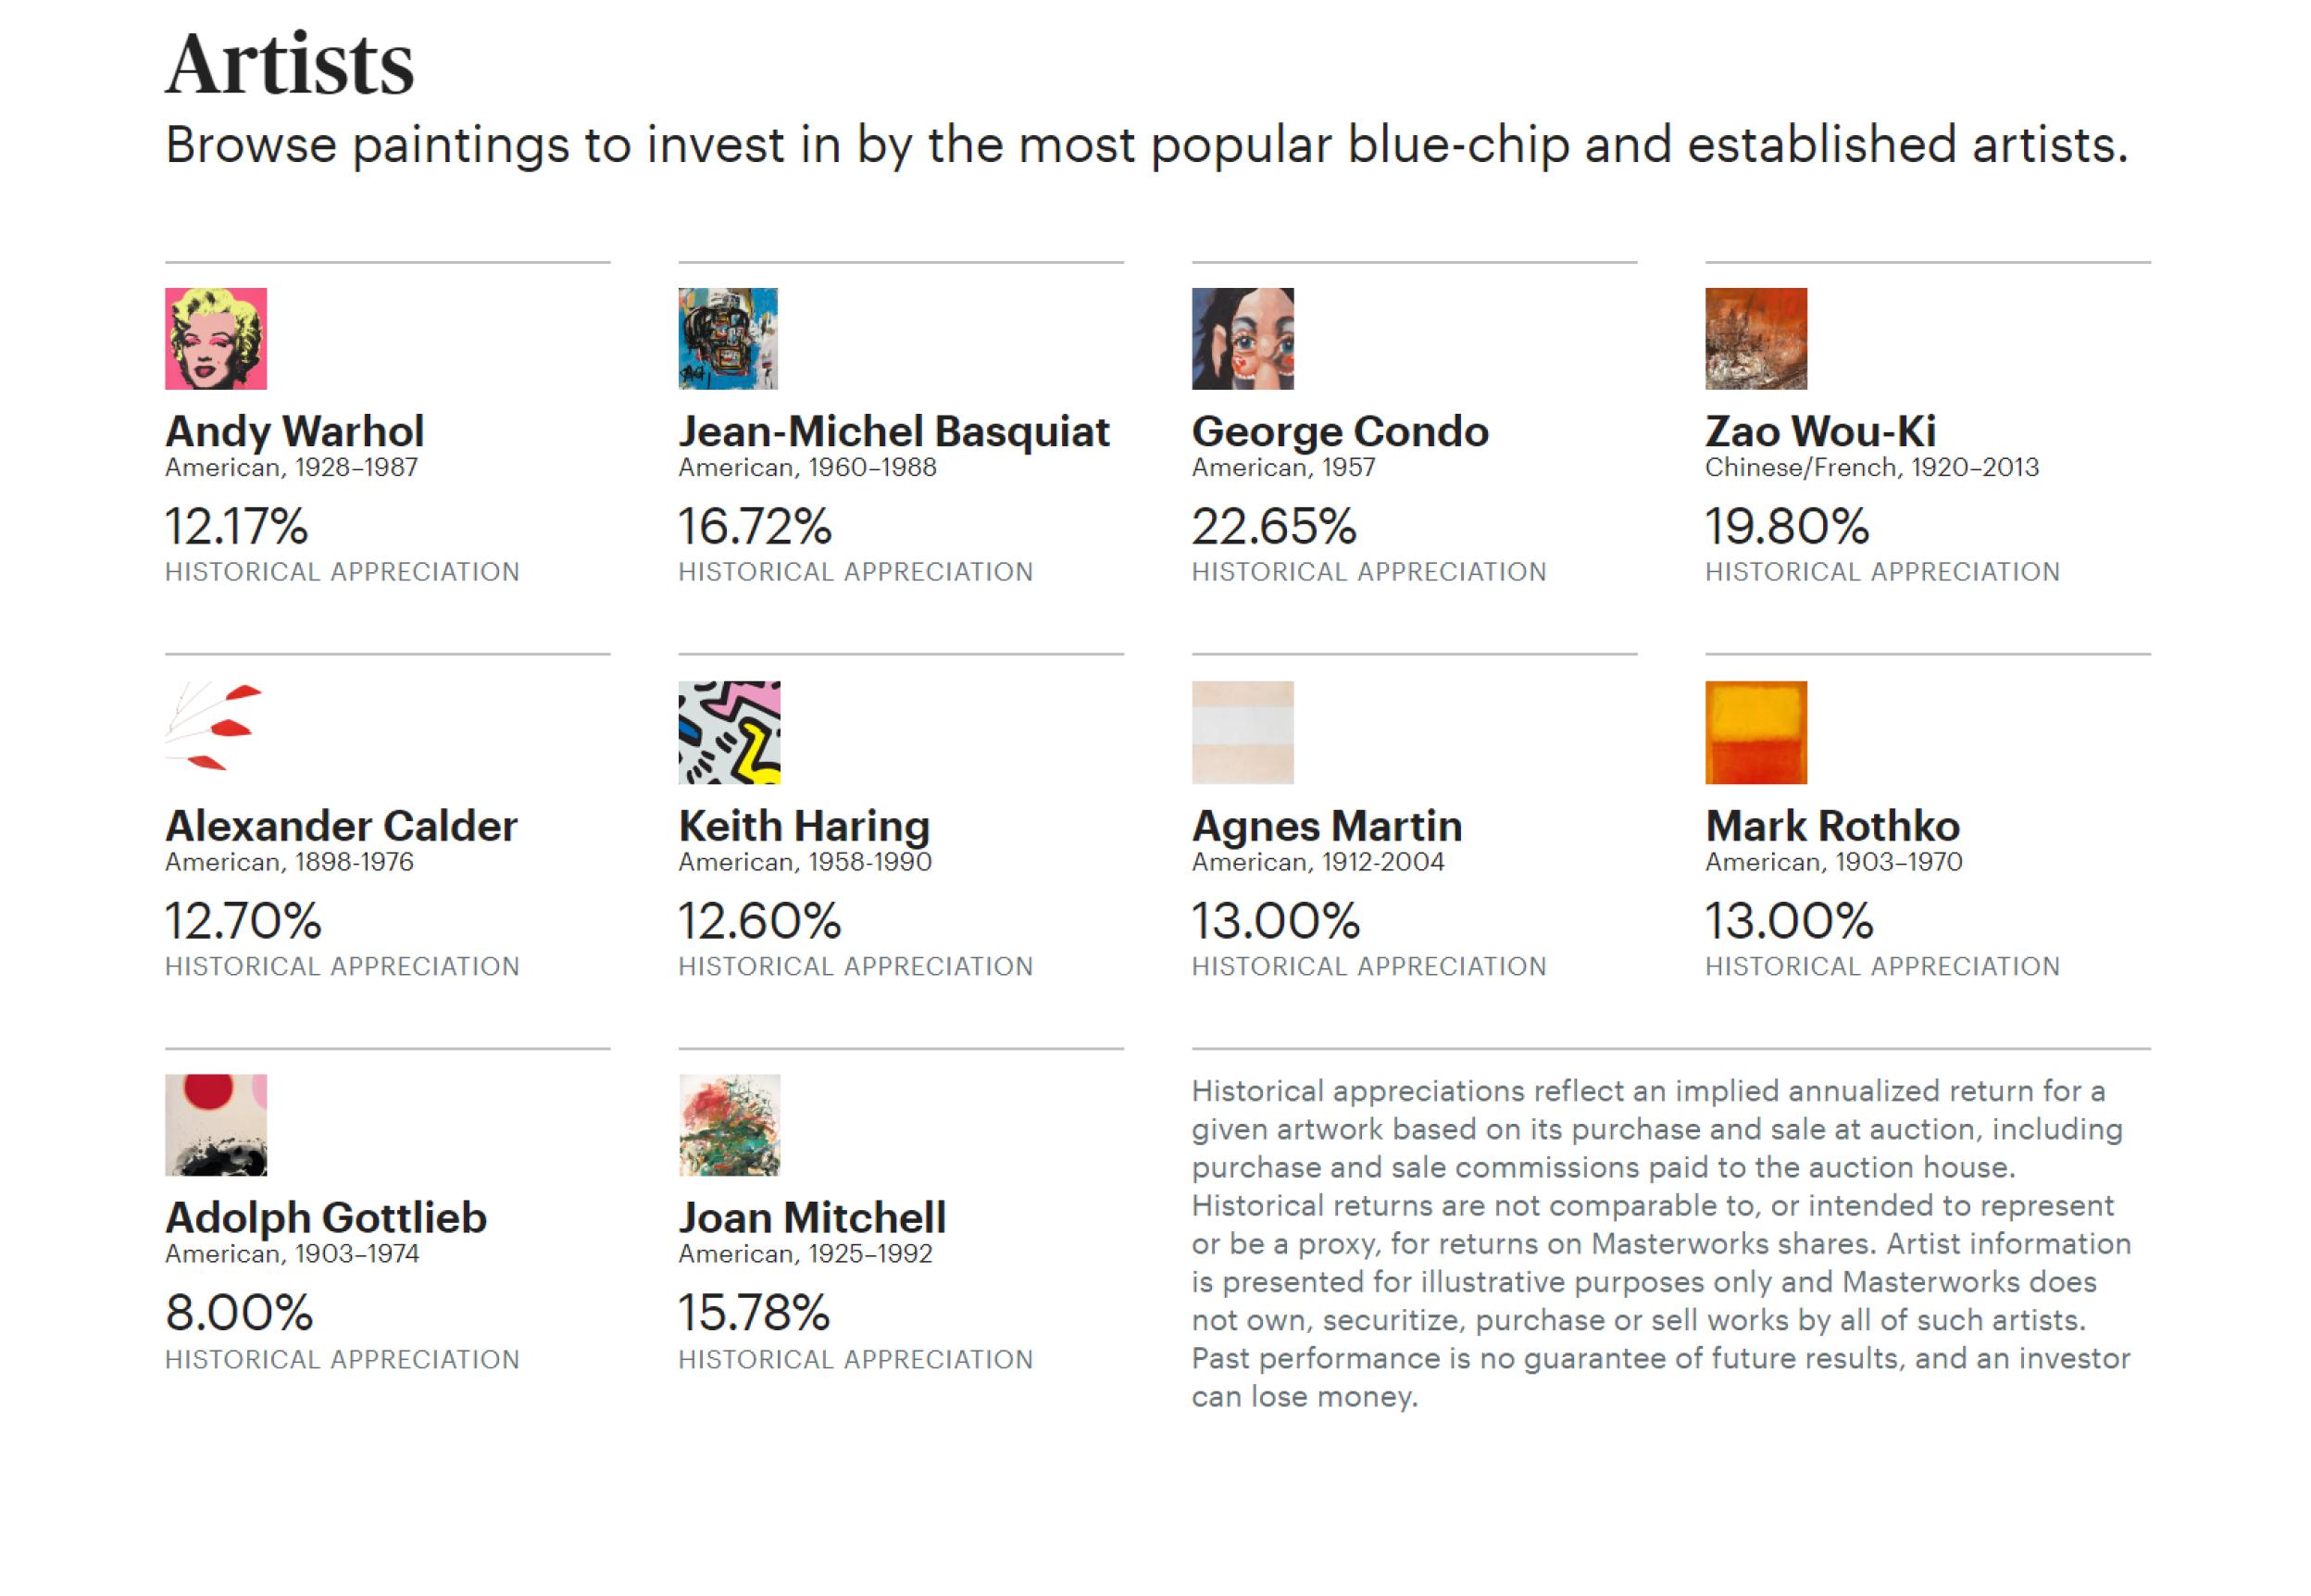Select the Keith Haring artwork thumbnail
The image size is (2311, 1596).
(x=729, y=732)
